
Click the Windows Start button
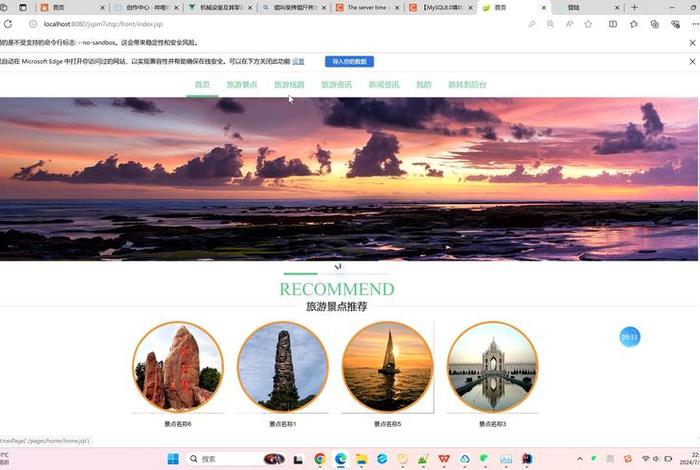172,459
